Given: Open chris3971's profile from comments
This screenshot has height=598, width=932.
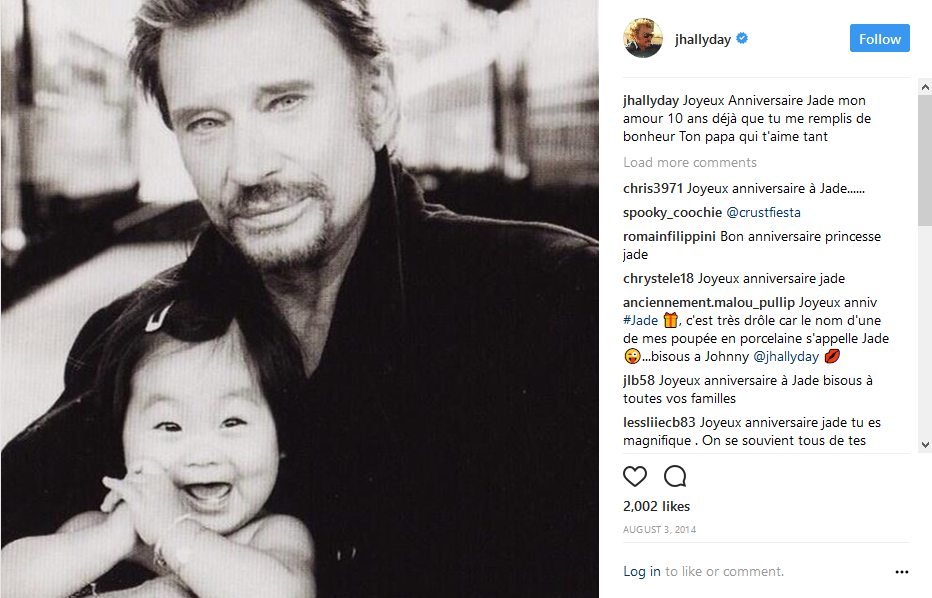Looking at the screenshot, I should click(652, 188).
